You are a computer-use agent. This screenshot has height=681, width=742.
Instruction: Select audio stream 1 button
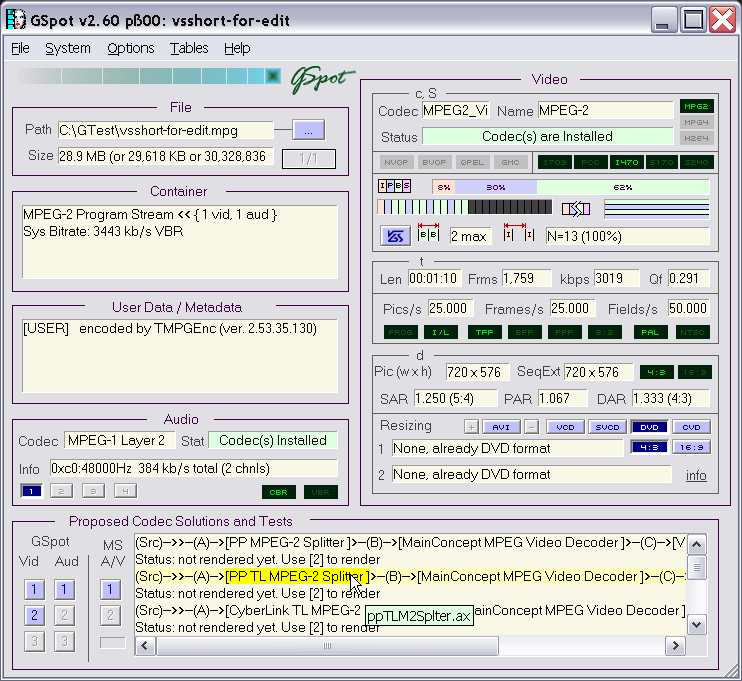31,491
